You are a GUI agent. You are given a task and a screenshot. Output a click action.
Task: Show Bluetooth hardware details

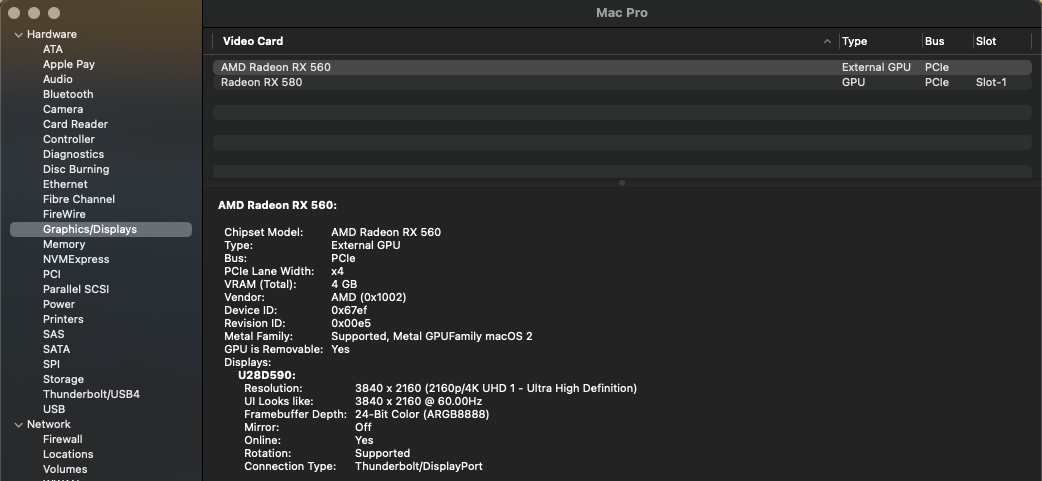click(x=68, y=94)
